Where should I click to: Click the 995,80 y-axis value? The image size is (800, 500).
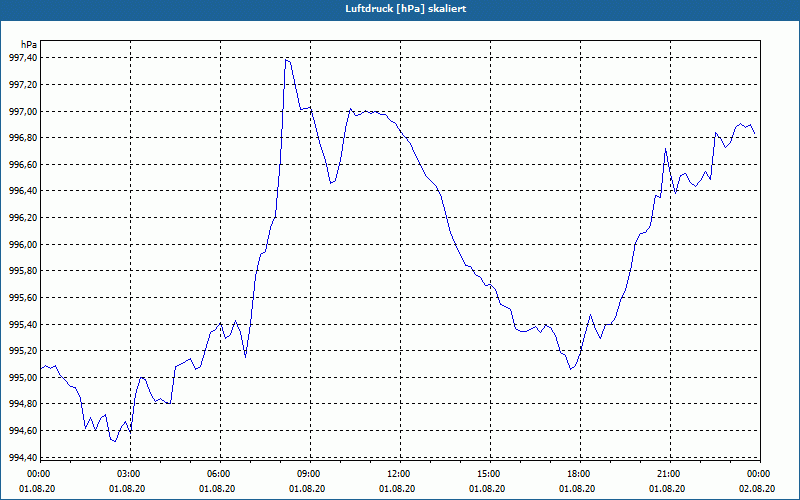coord(23,271)
